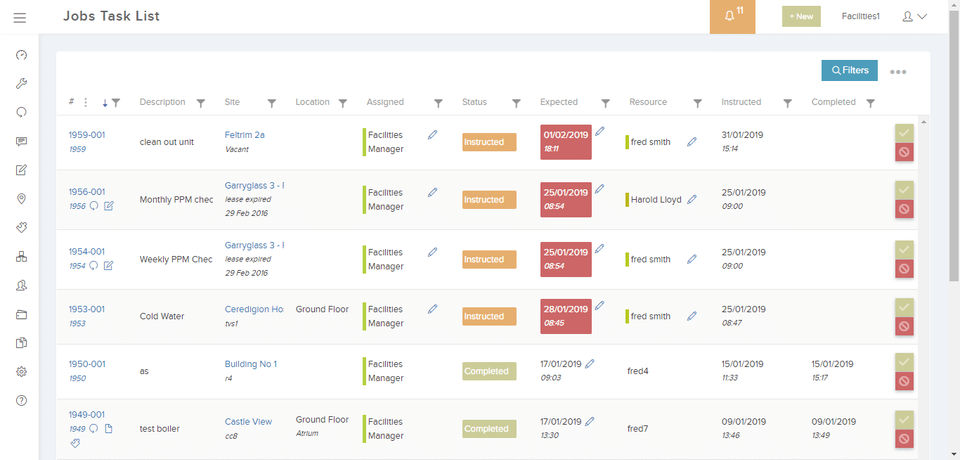This screenshot has width=960, height=460.
Task: Click the + New button
Action: [x=801, y=17]
